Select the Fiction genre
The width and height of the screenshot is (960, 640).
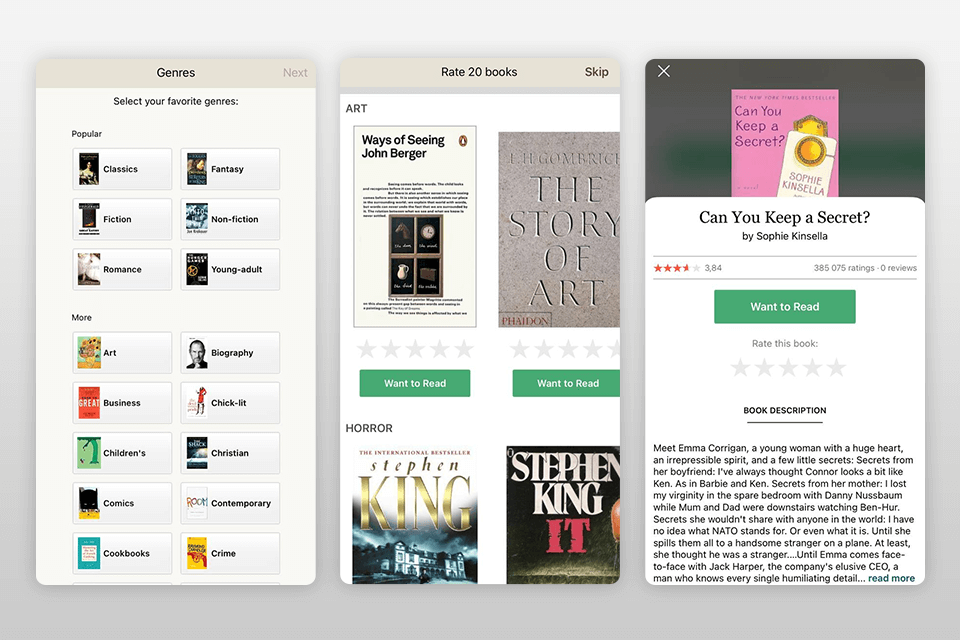(121, 219)
